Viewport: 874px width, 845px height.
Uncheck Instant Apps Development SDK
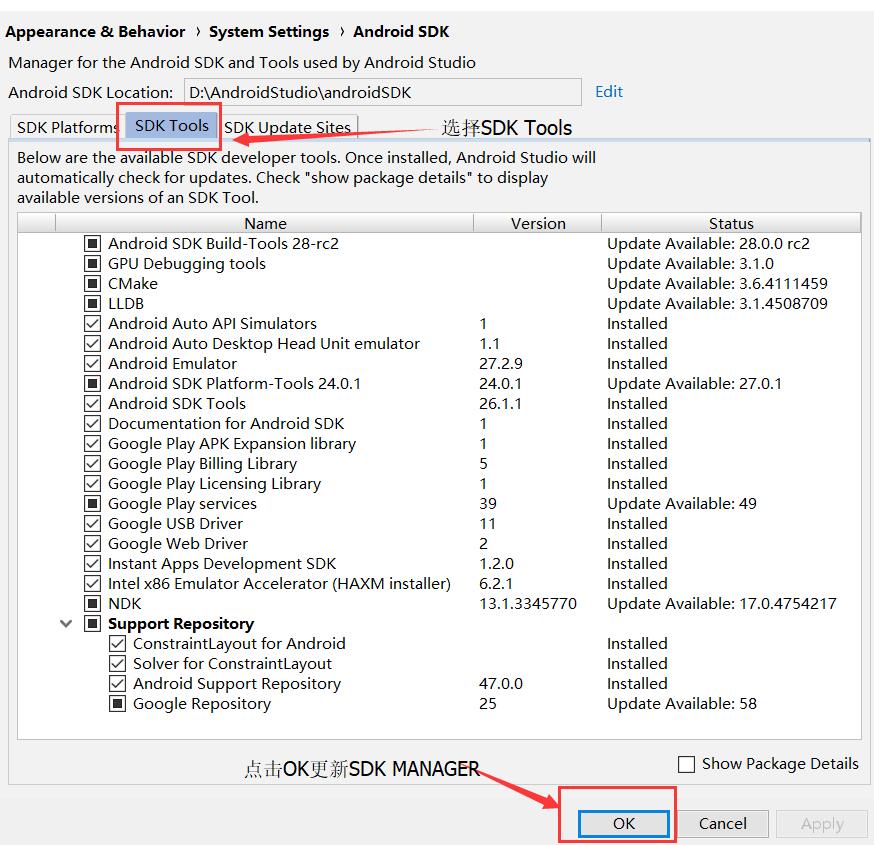pos(93,564)
